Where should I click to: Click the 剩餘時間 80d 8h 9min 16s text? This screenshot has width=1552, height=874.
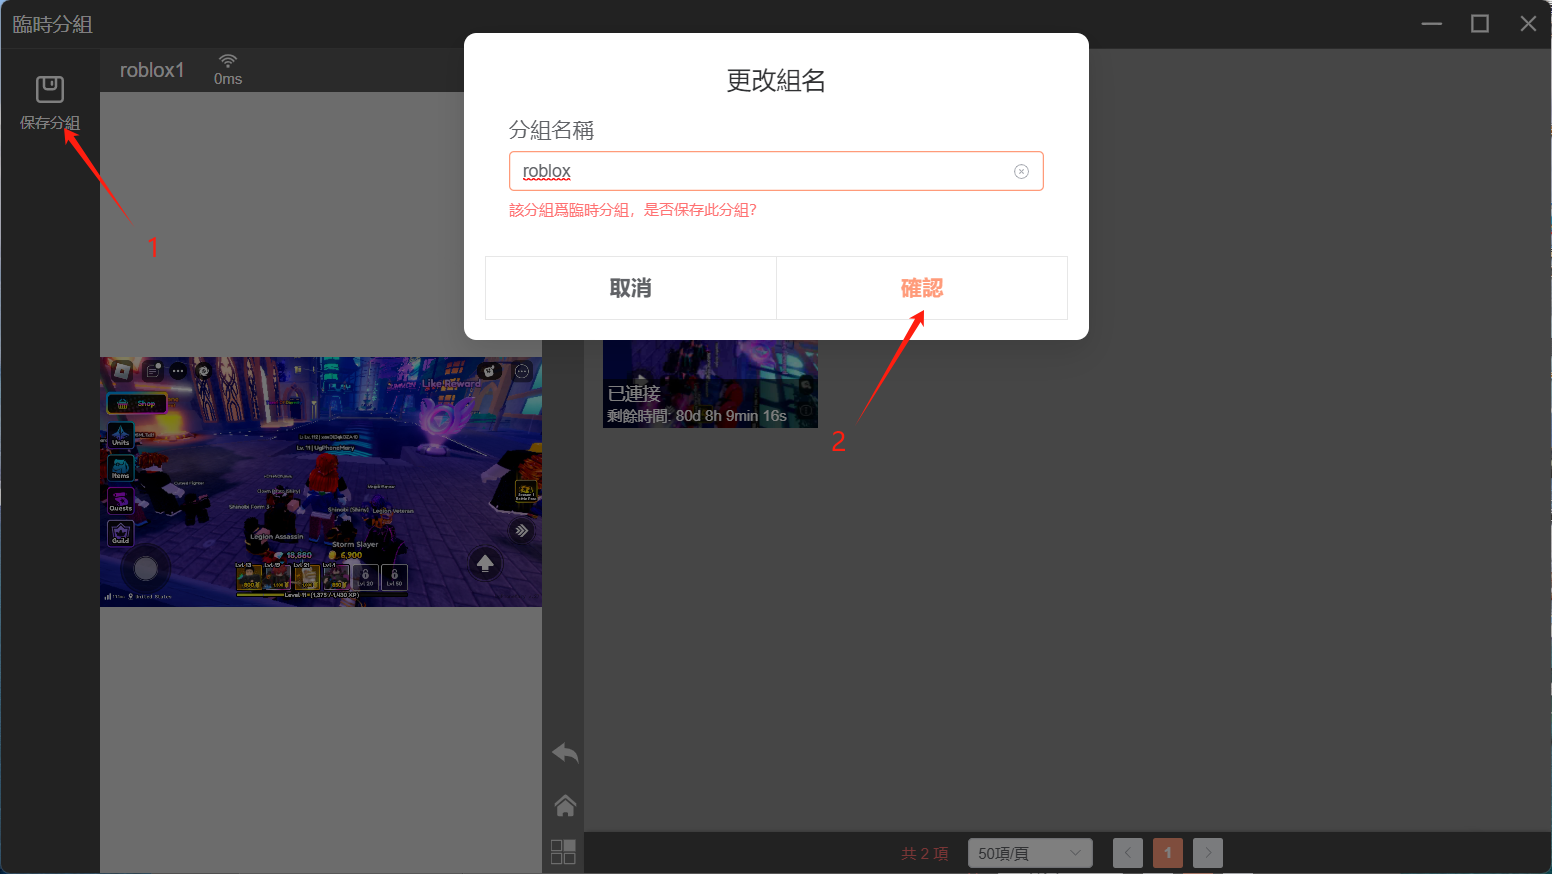click(697, 416)
